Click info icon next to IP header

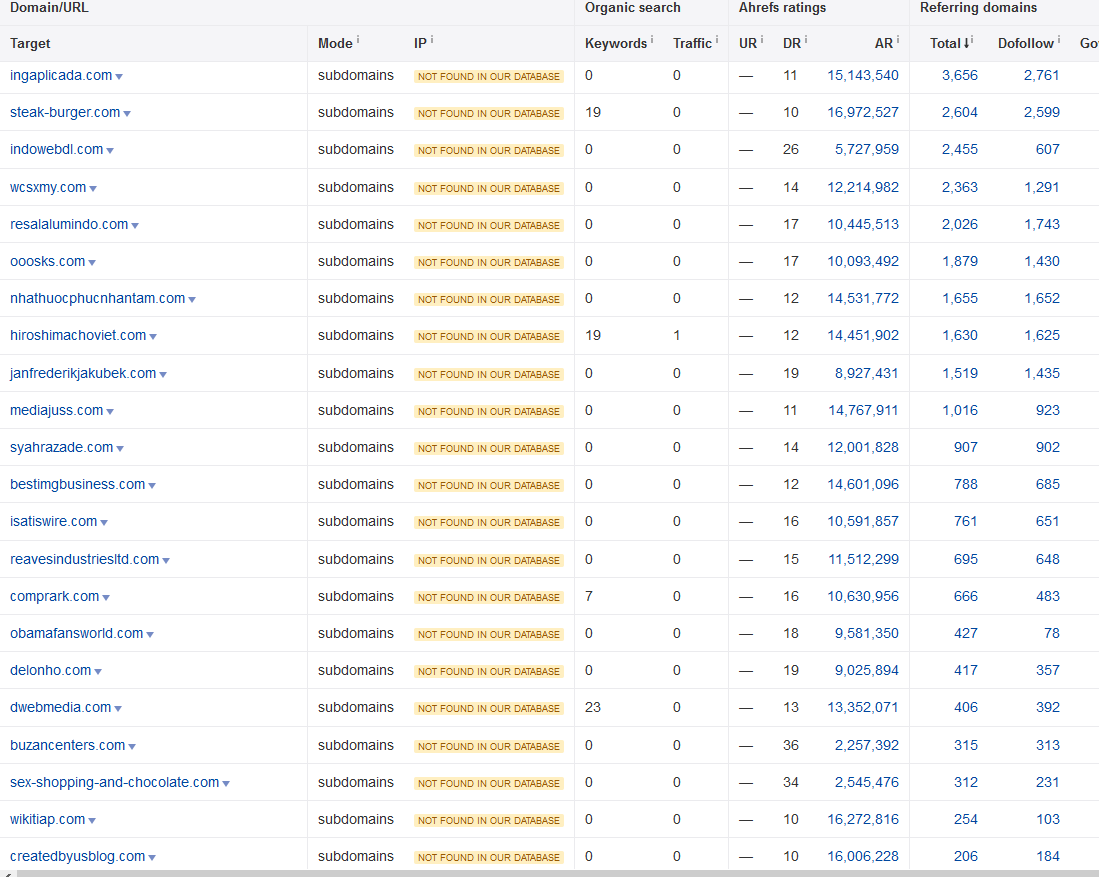(x=432, y=40)
